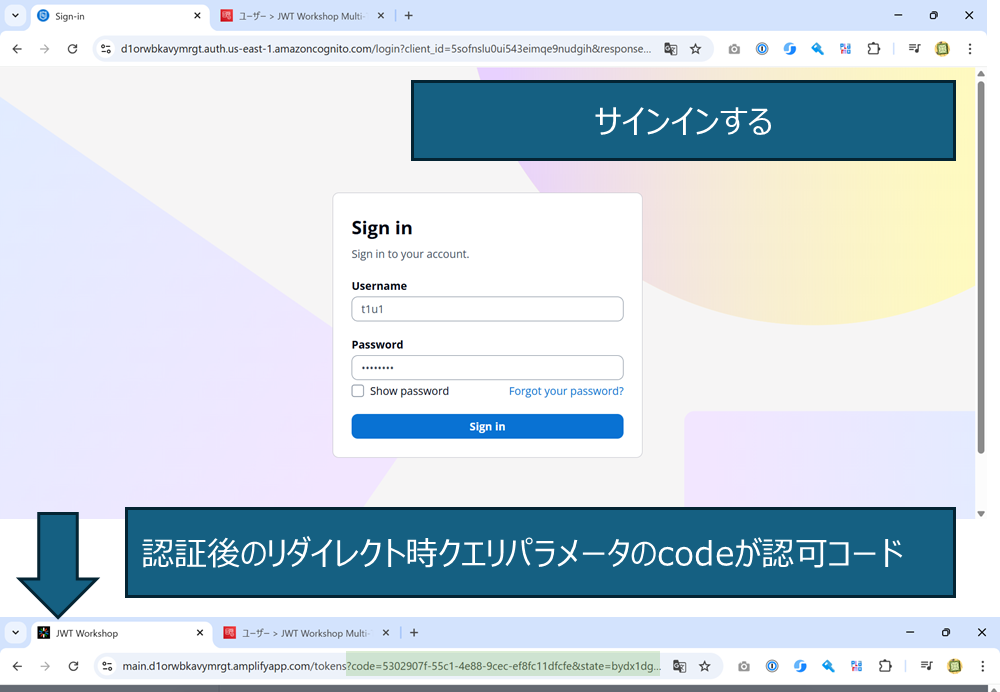
Task: Click the Username input field
Action: tap(487, 309)
